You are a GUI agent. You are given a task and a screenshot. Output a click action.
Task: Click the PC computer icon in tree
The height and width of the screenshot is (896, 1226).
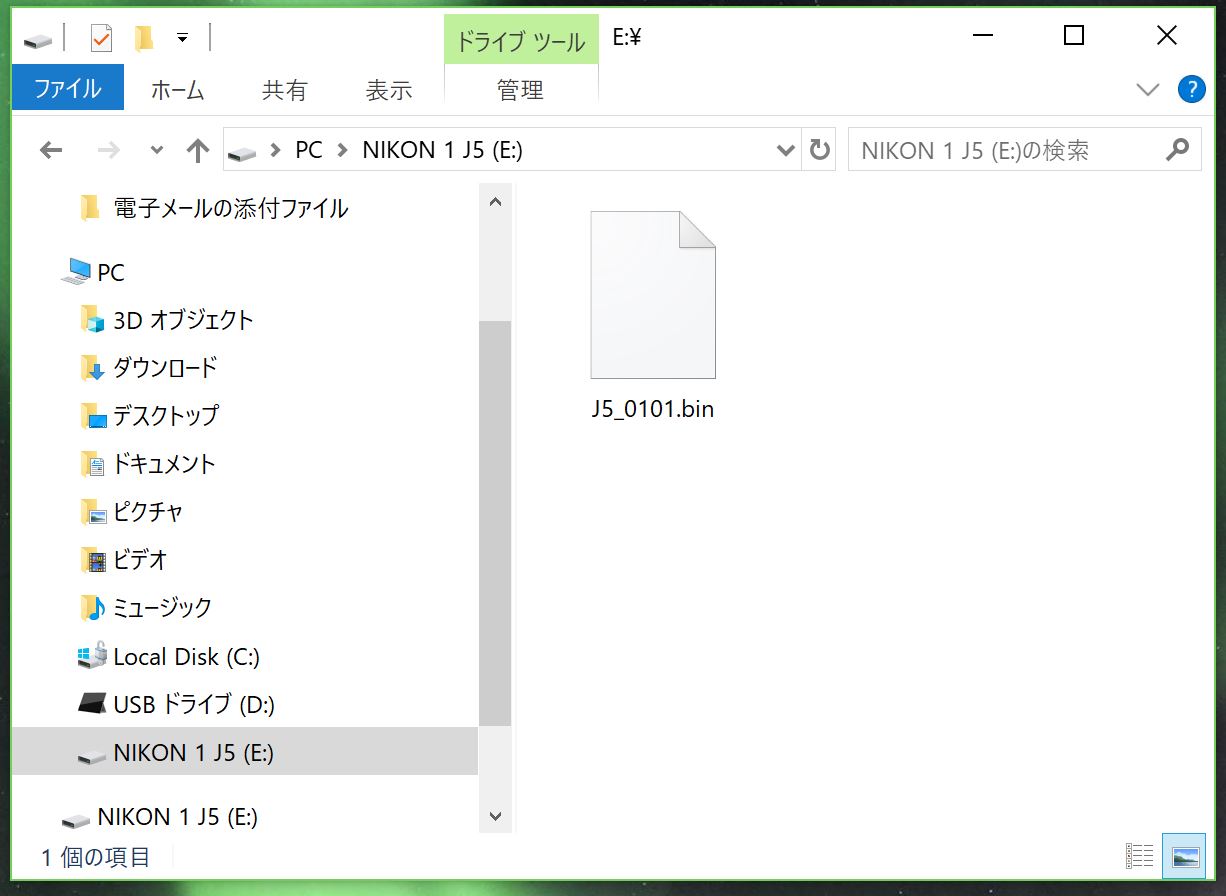(x=76, y=272)
